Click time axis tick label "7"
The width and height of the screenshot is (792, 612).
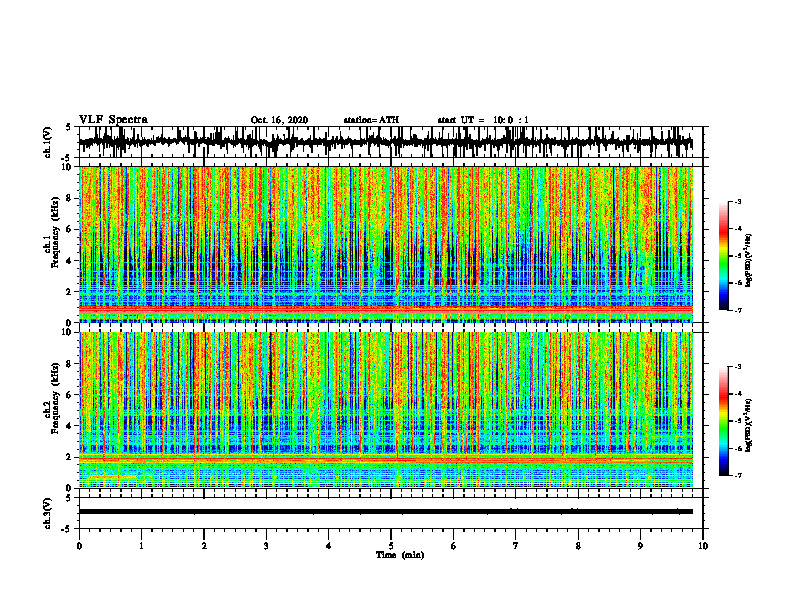[516, 546]
